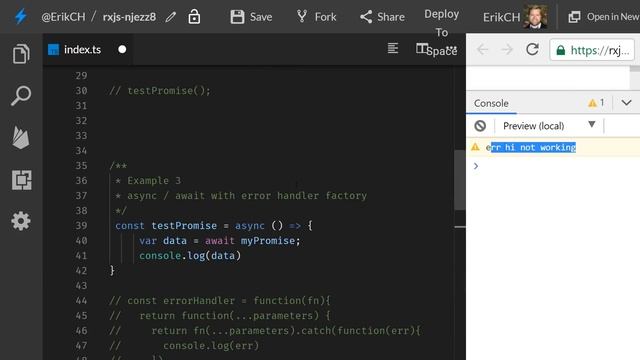Reload the preview pane
This screenshot has height=360, width=640.
pyautogui.click(x=532, y=49)
